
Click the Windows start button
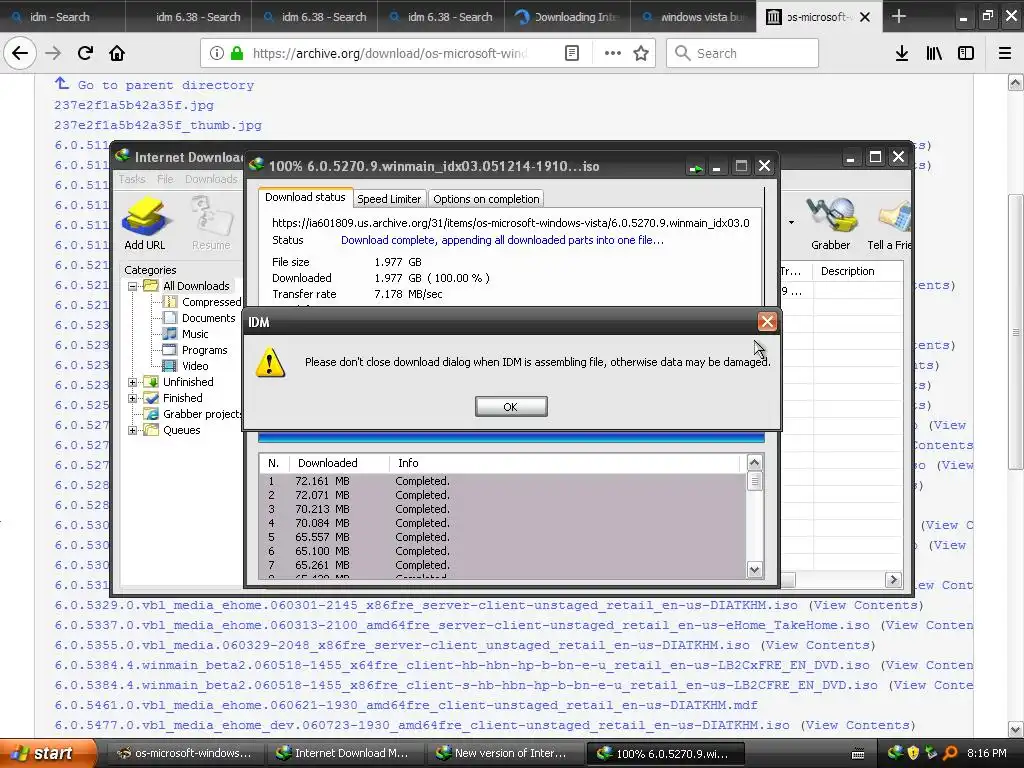pyautogui.click(x=47, y=753)
